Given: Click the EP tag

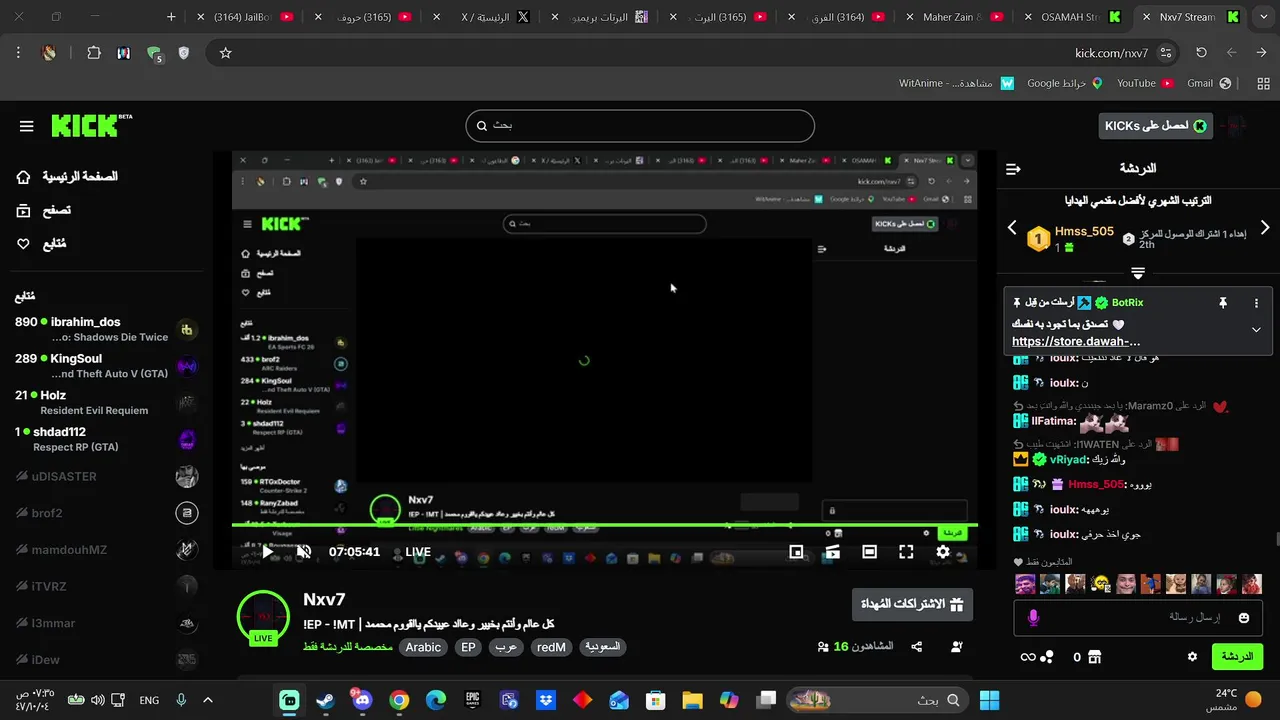Looking at the screenshot, I should click(468, 647).
